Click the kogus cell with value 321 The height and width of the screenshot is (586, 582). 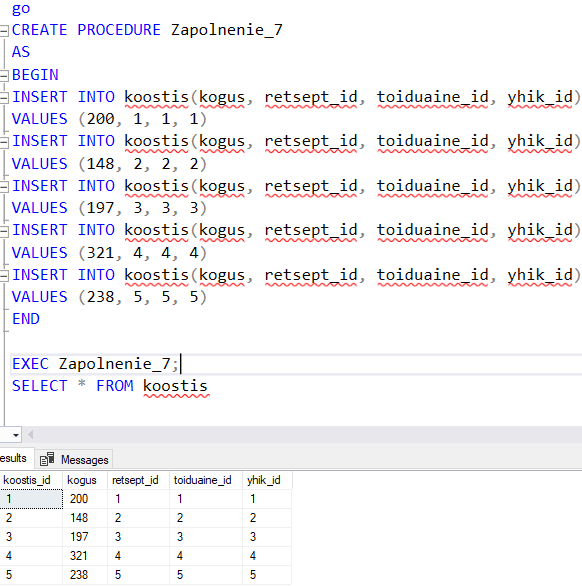click(x=85, y=556)
